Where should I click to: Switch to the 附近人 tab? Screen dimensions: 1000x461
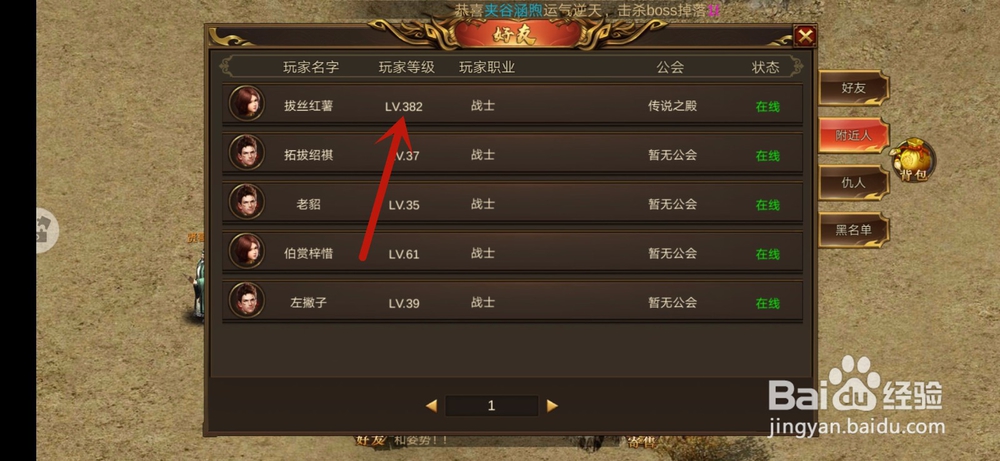point(853,135)
